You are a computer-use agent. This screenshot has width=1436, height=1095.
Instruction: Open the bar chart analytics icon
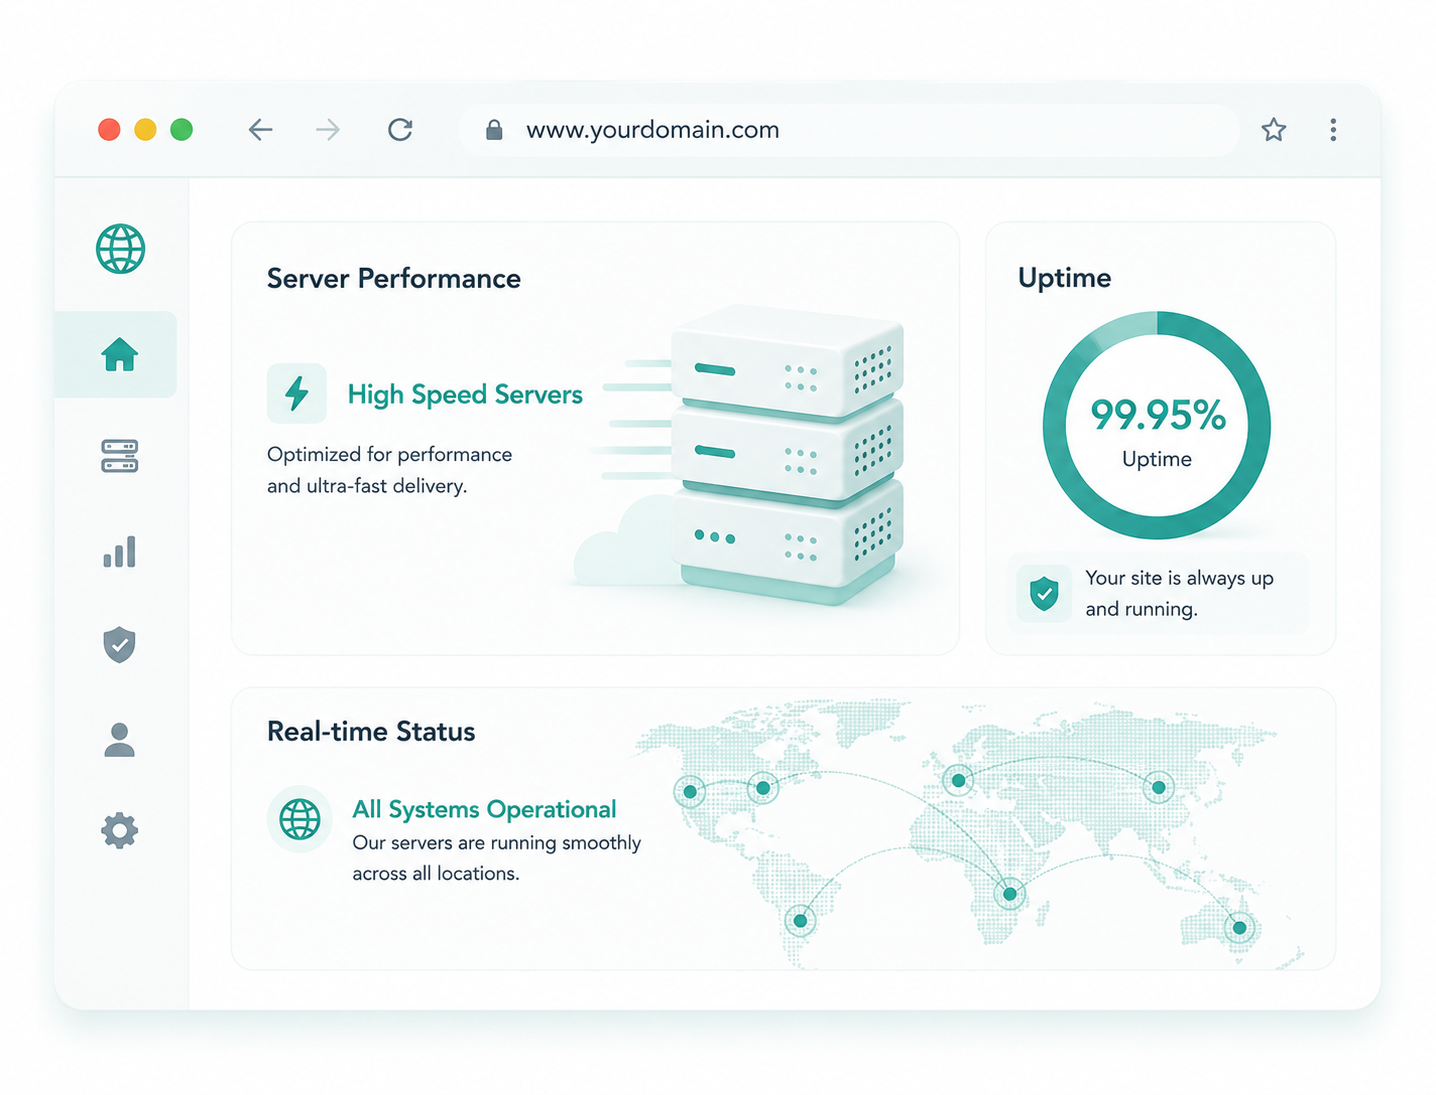119,551
